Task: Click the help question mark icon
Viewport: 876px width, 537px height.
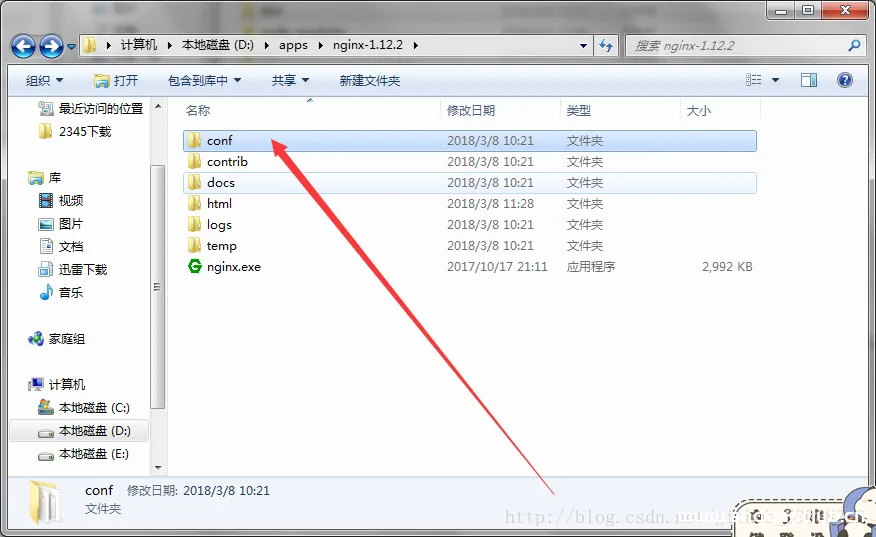Action: coord(845,80)
